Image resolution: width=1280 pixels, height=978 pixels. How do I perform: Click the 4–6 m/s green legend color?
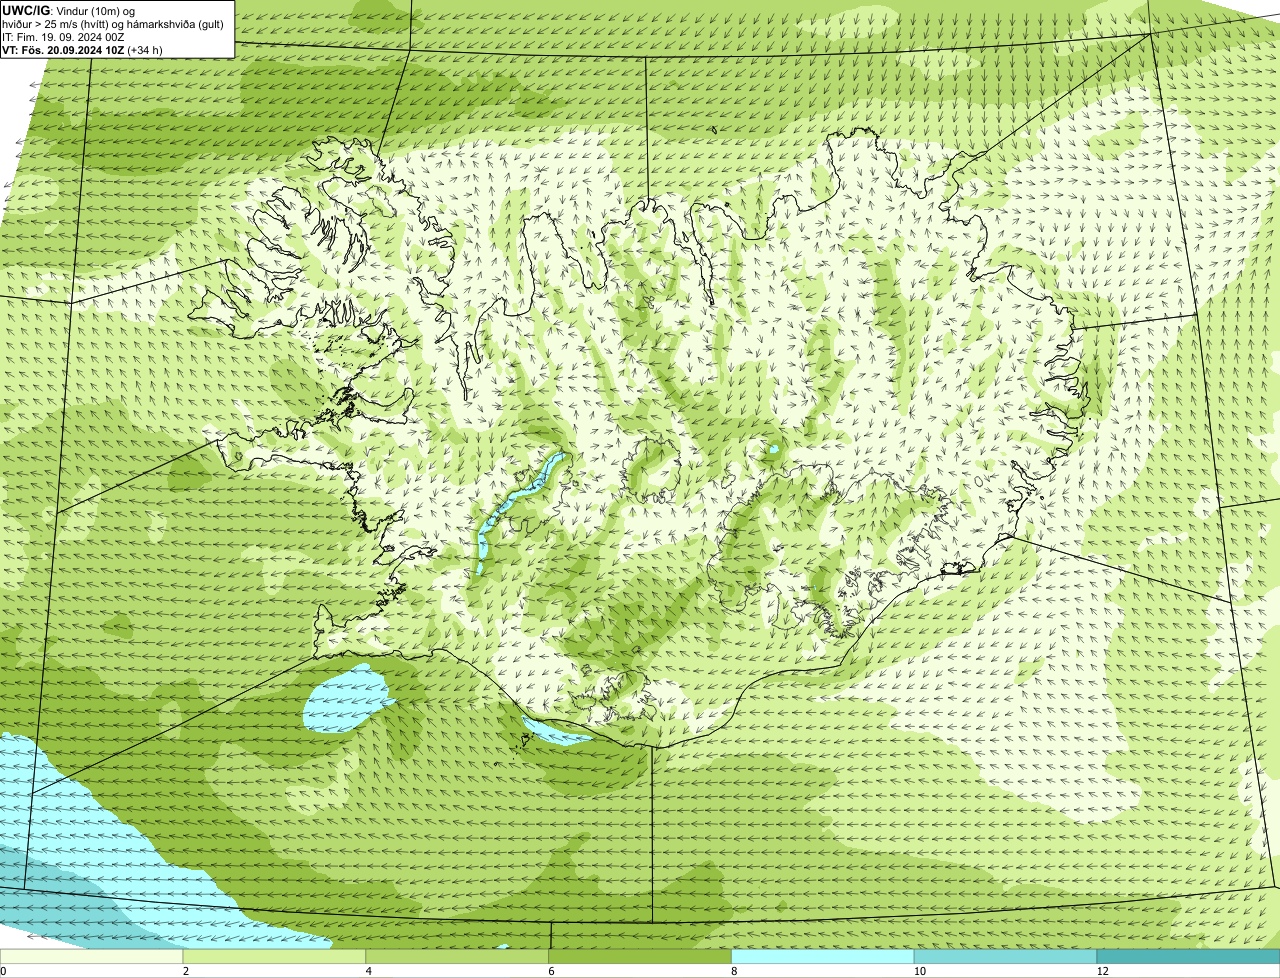click(458, 957)
